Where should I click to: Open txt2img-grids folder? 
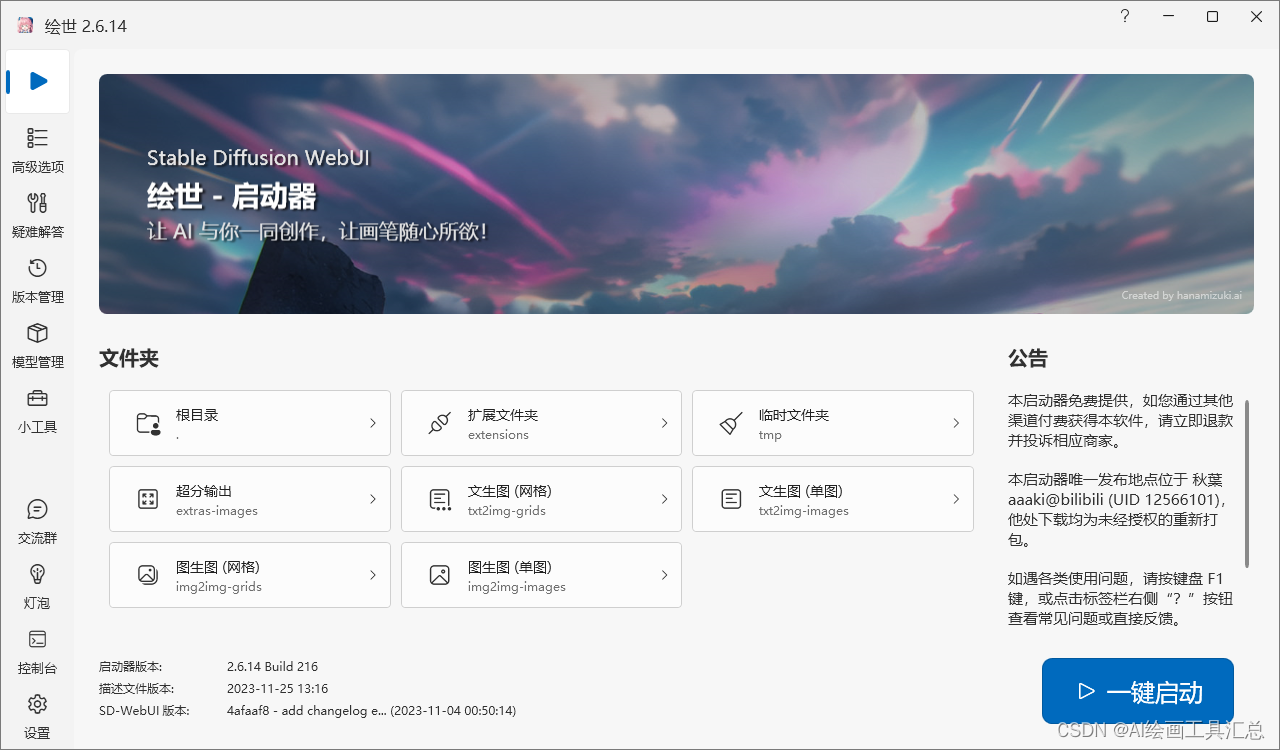[541, 499]
